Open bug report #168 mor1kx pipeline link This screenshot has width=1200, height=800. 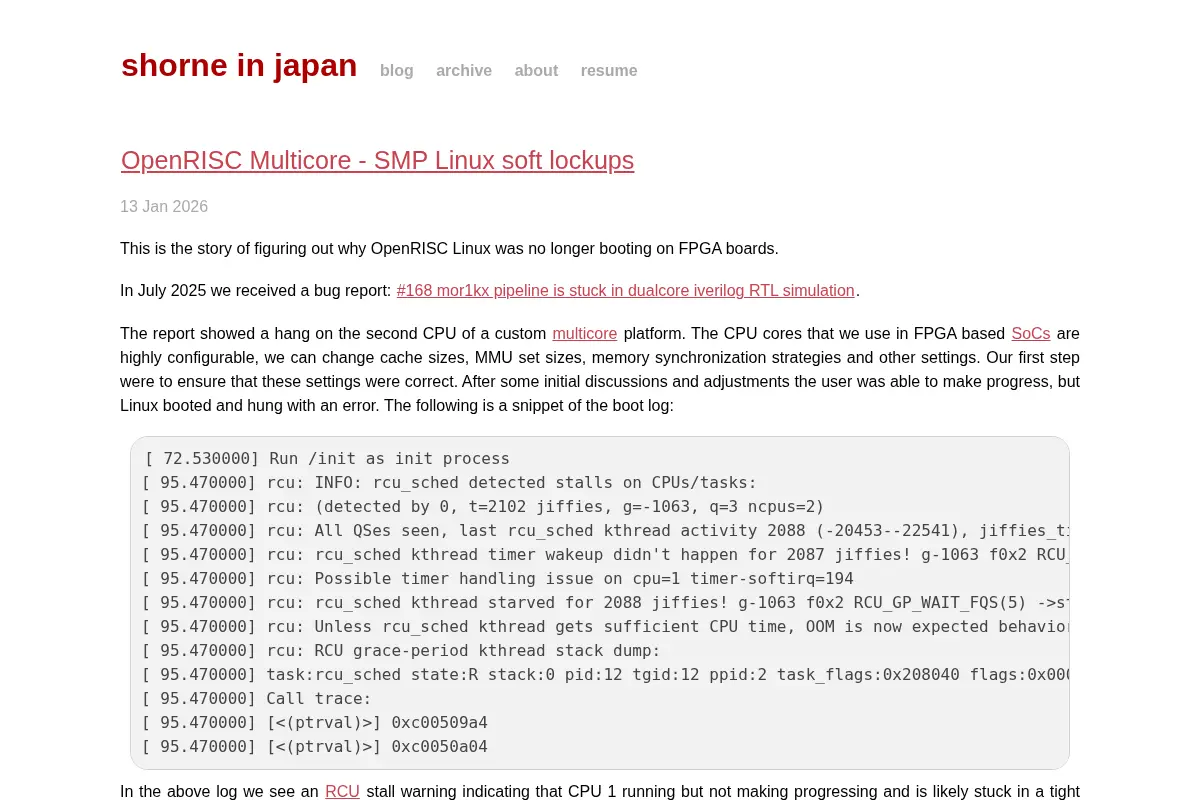pyautogui.click(x=626, y=291)
